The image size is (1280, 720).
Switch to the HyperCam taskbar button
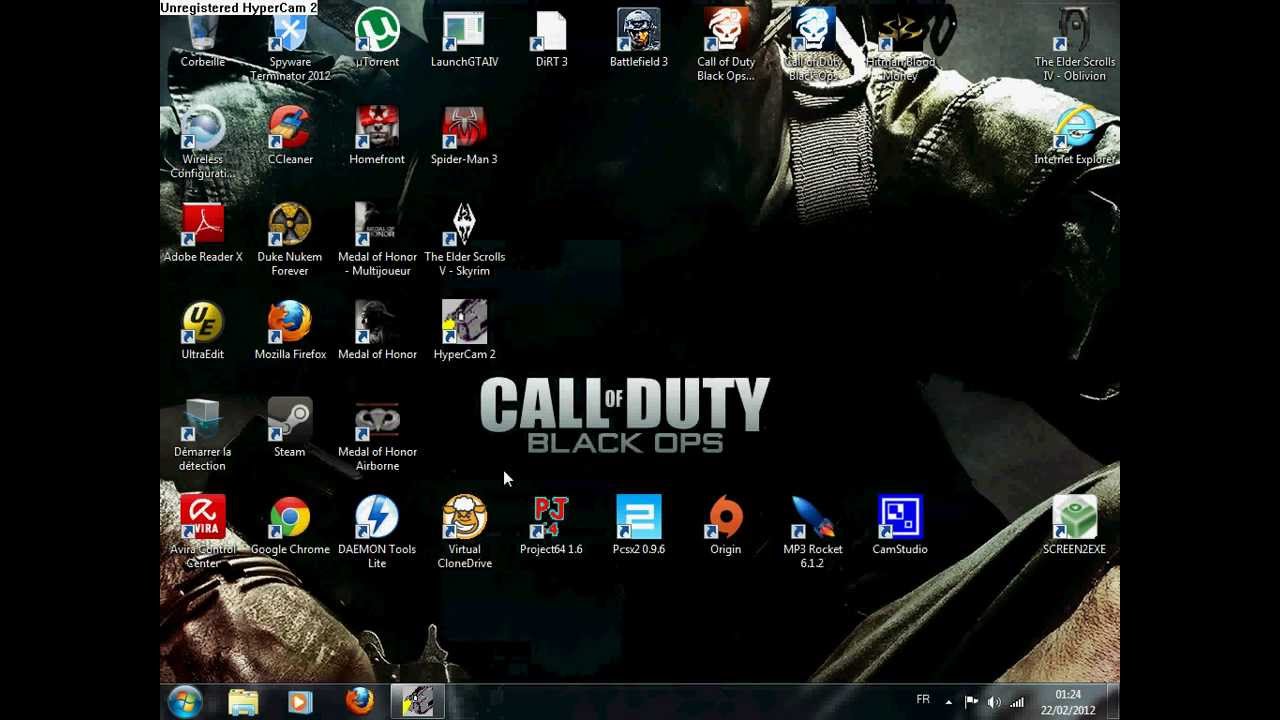coord(418,702)
